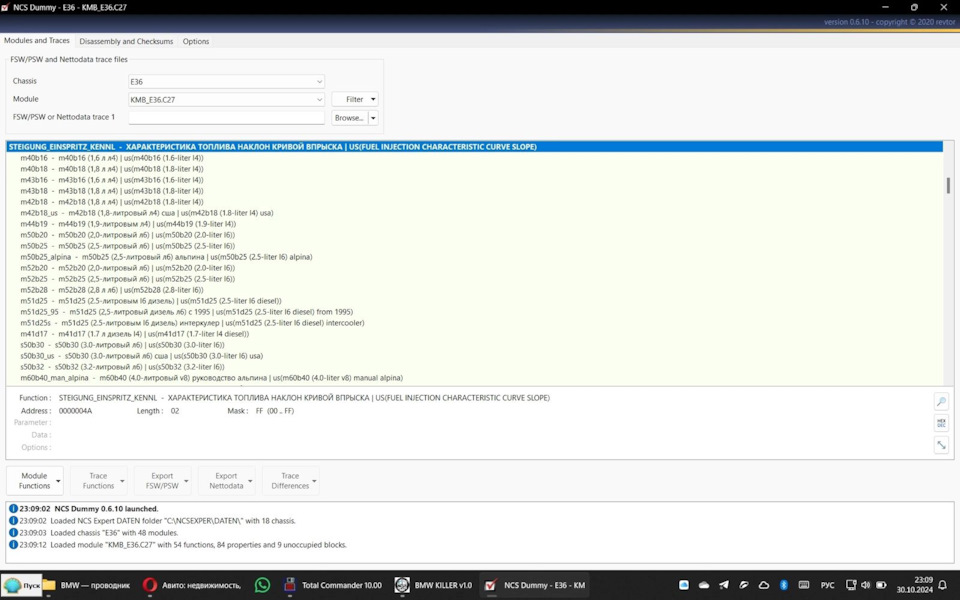The height and width of the screenshot is (600, 960).
Task: Open the BMW explorer folder taskbar item
Action: point(87,585)
